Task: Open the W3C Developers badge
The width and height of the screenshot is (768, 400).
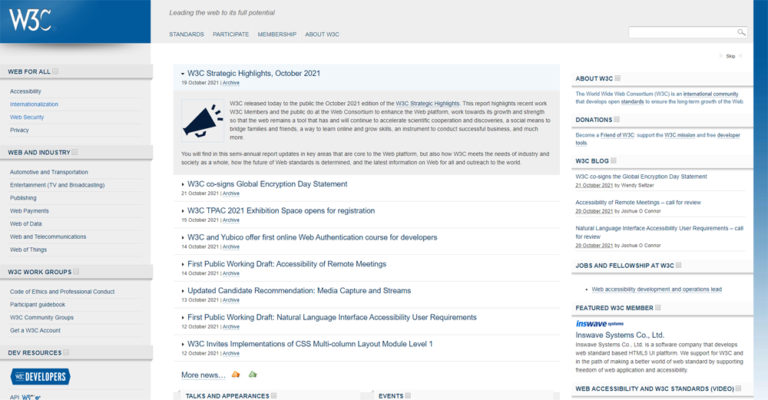Action: (40, 376)
